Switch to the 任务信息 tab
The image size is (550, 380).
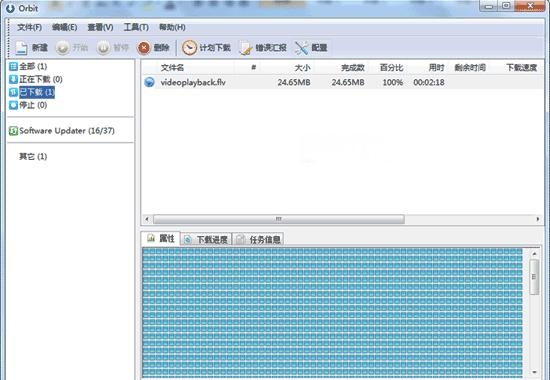click(x=258, y=239)
